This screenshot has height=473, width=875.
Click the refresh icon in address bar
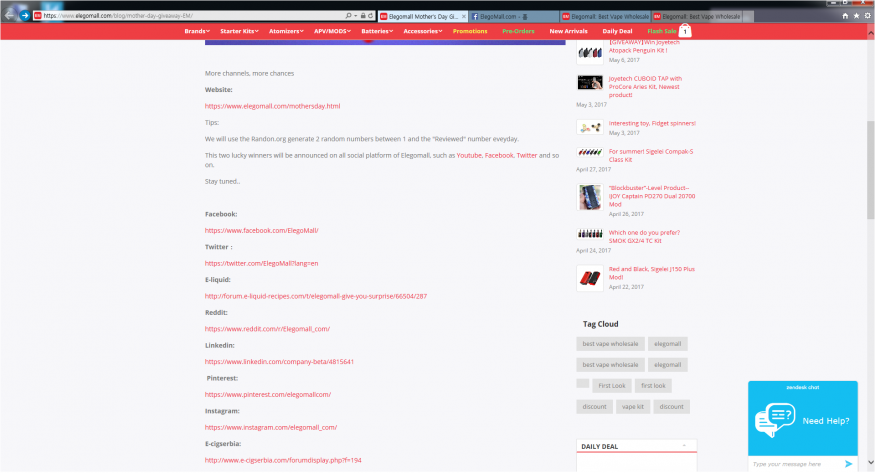(371, 16)
